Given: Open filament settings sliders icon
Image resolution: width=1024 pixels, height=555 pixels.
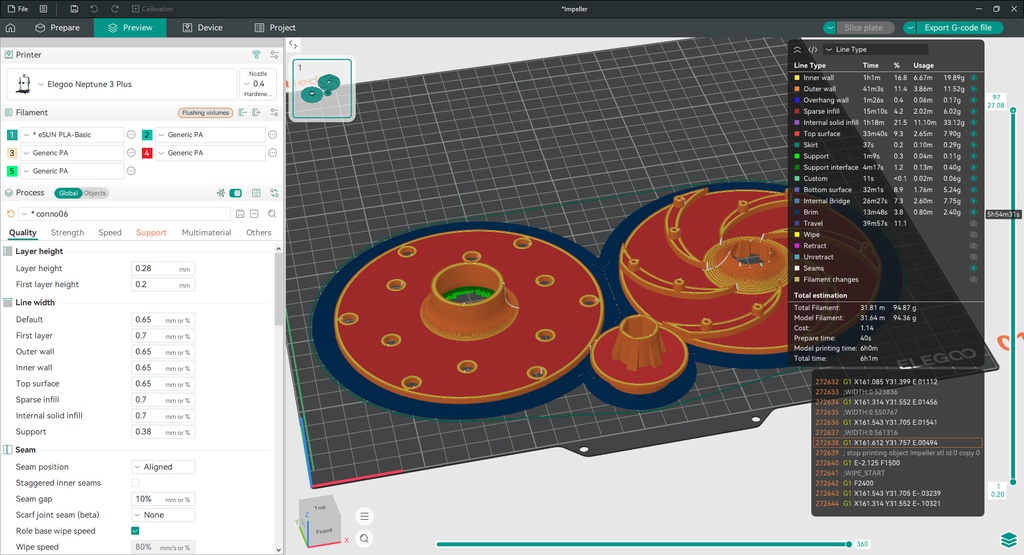Looking at the screenshot, I should tap(274, 112).
